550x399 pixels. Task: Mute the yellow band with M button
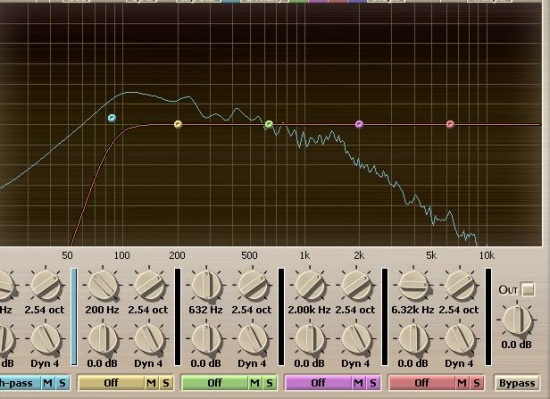click(x=151, y=383)
